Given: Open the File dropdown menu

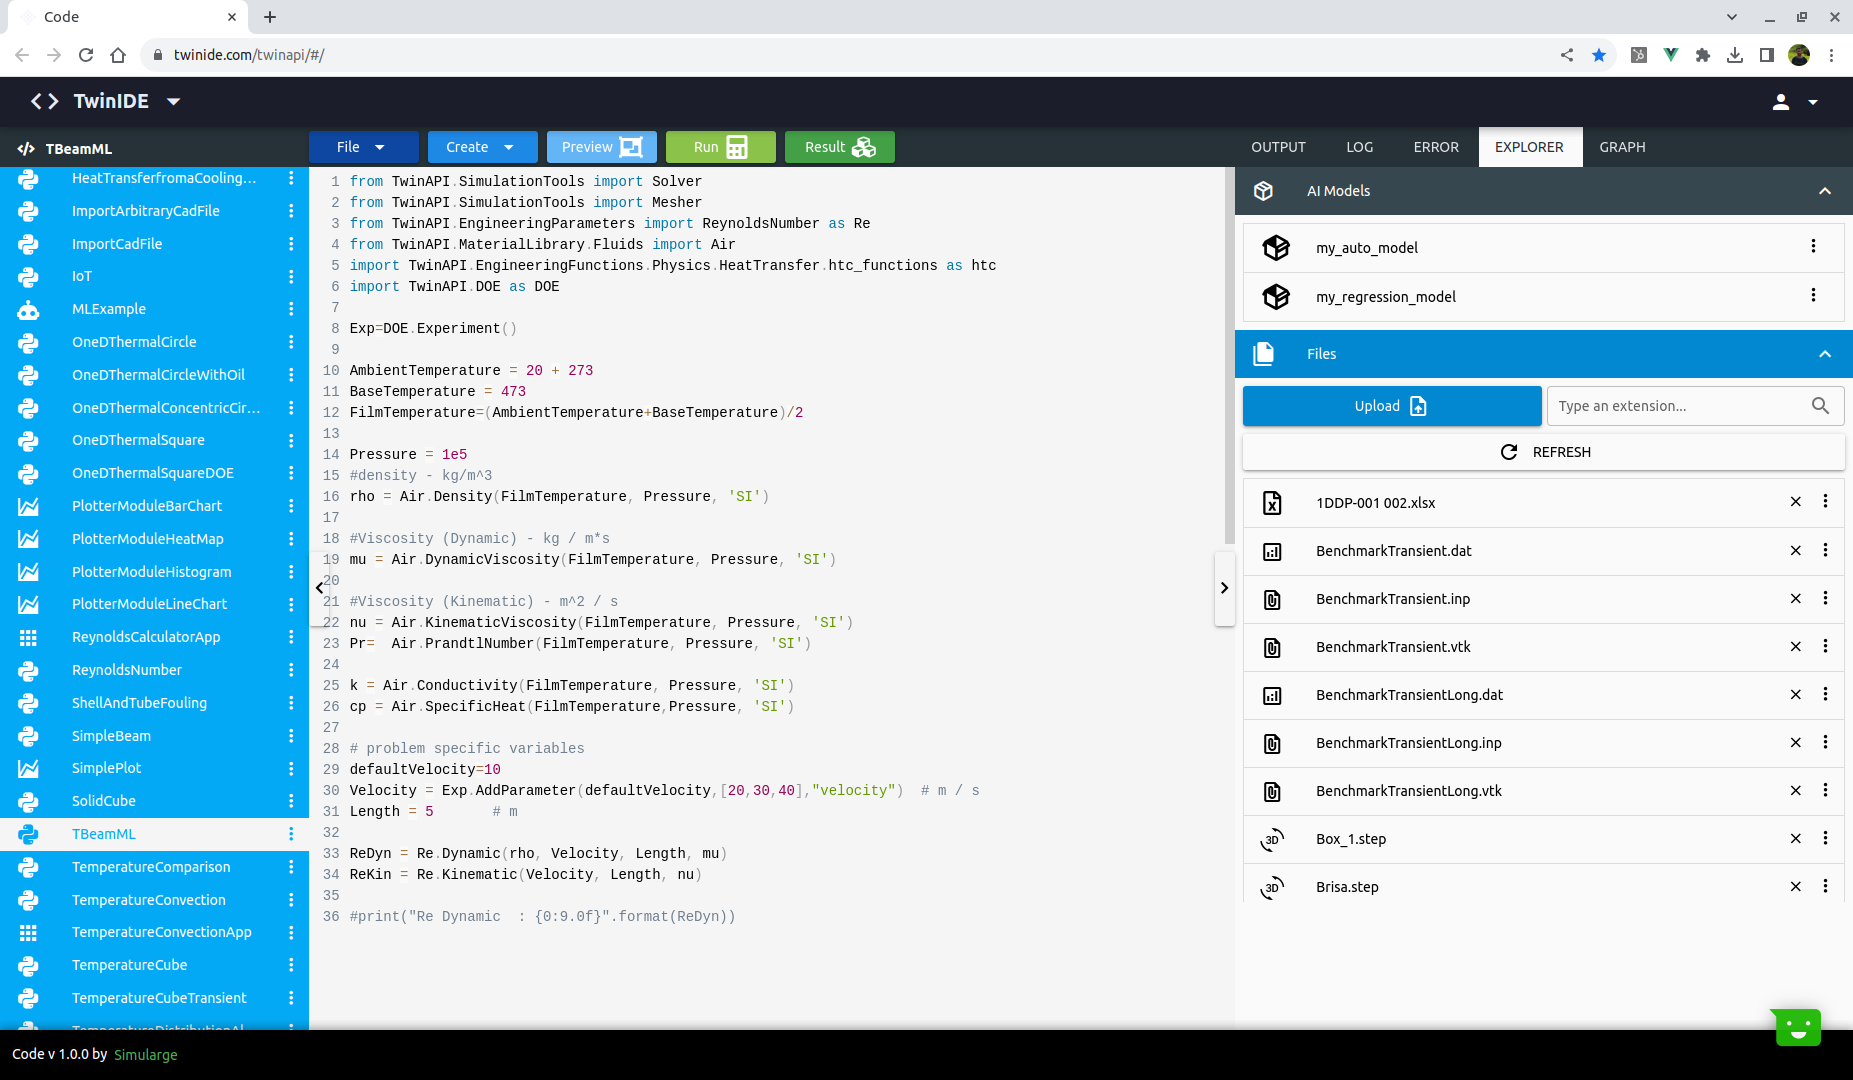Looking at the screenshot, I should [363, 147].
